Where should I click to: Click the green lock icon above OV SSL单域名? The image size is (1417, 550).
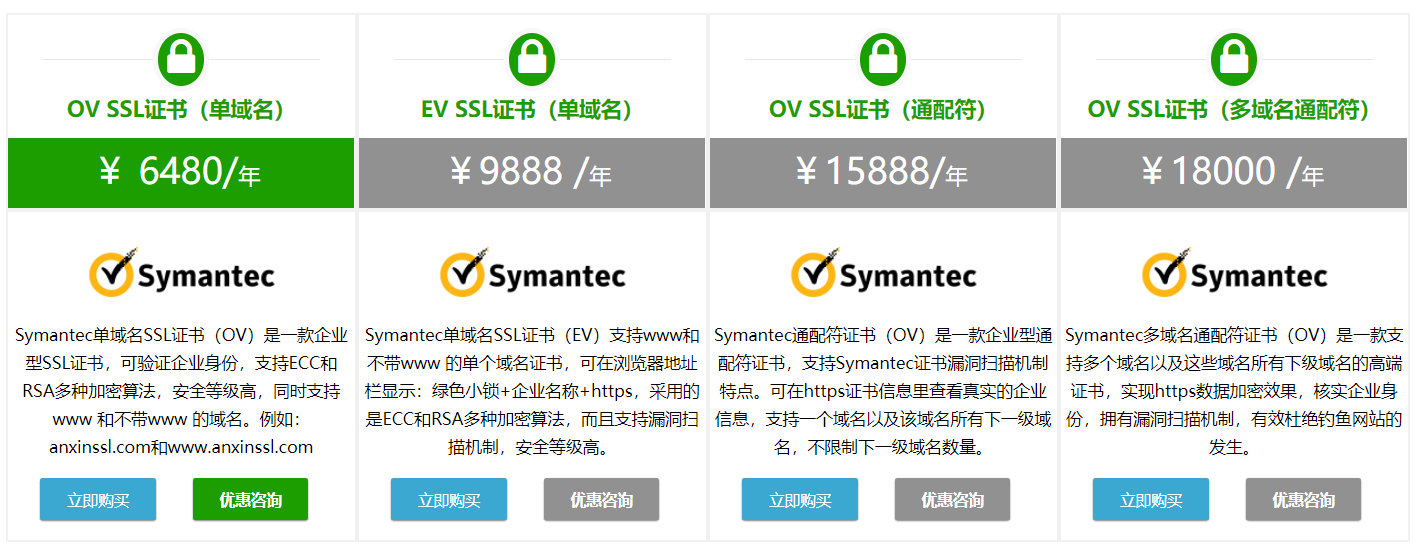(x=181, y=59)
